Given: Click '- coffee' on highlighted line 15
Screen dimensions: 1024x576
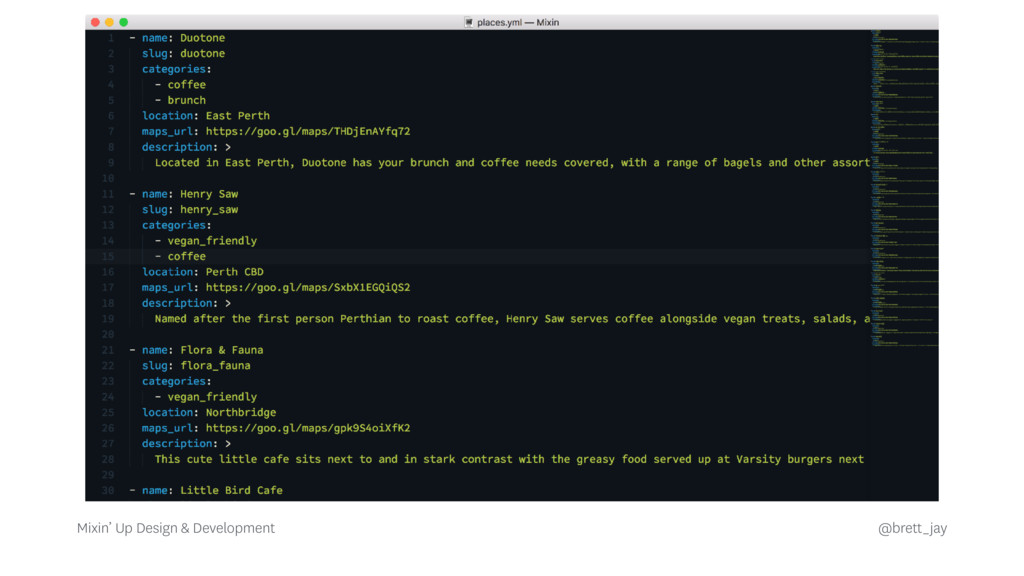Looking at the screenshot, I should click(x=180, y=257).
